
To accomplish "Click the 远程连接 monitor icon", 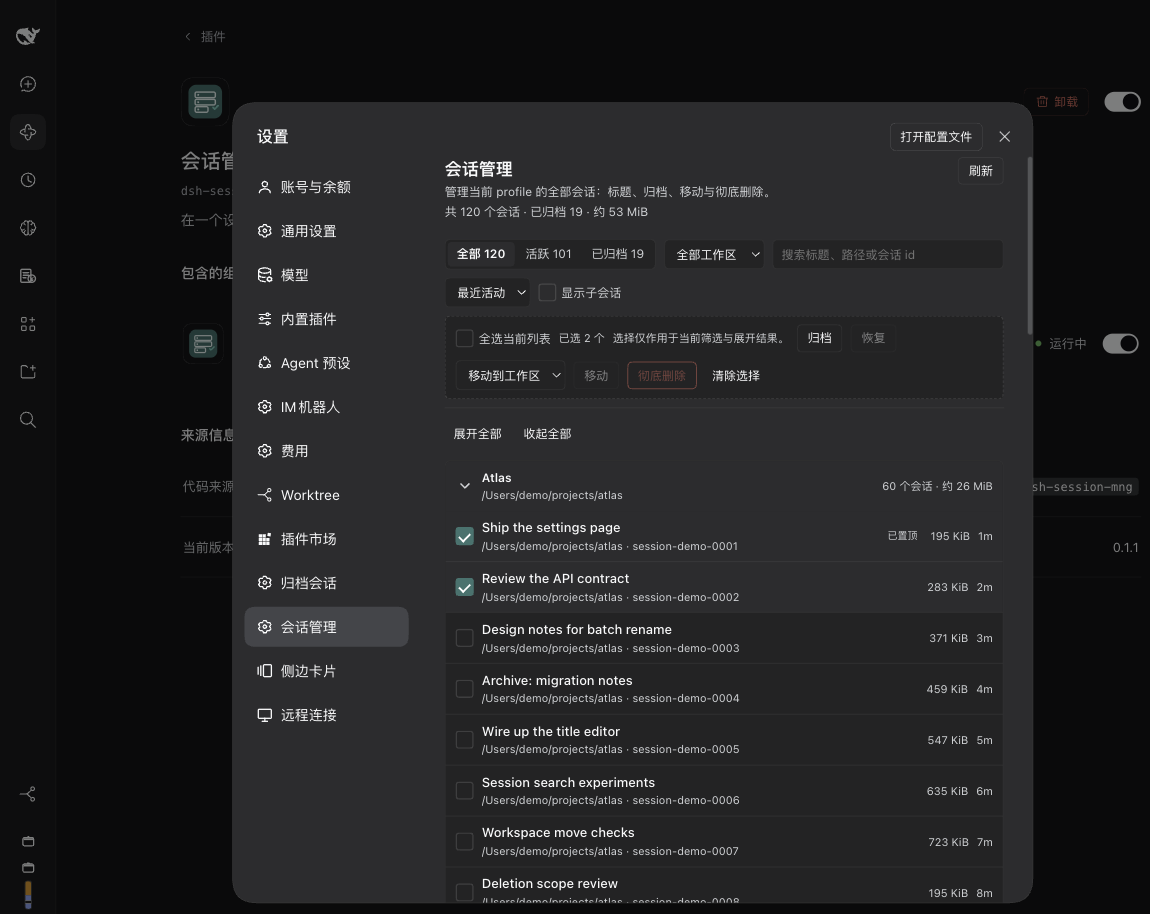I will point(265,715).
